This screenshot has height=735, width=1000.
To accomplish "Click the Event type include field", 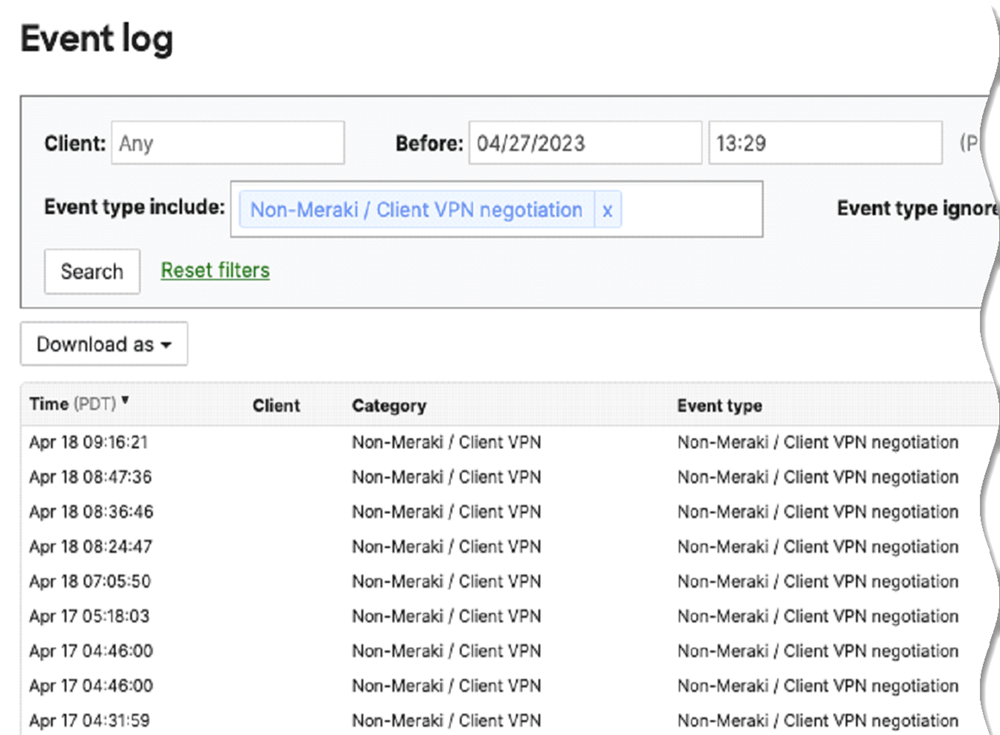I will 690,209.
